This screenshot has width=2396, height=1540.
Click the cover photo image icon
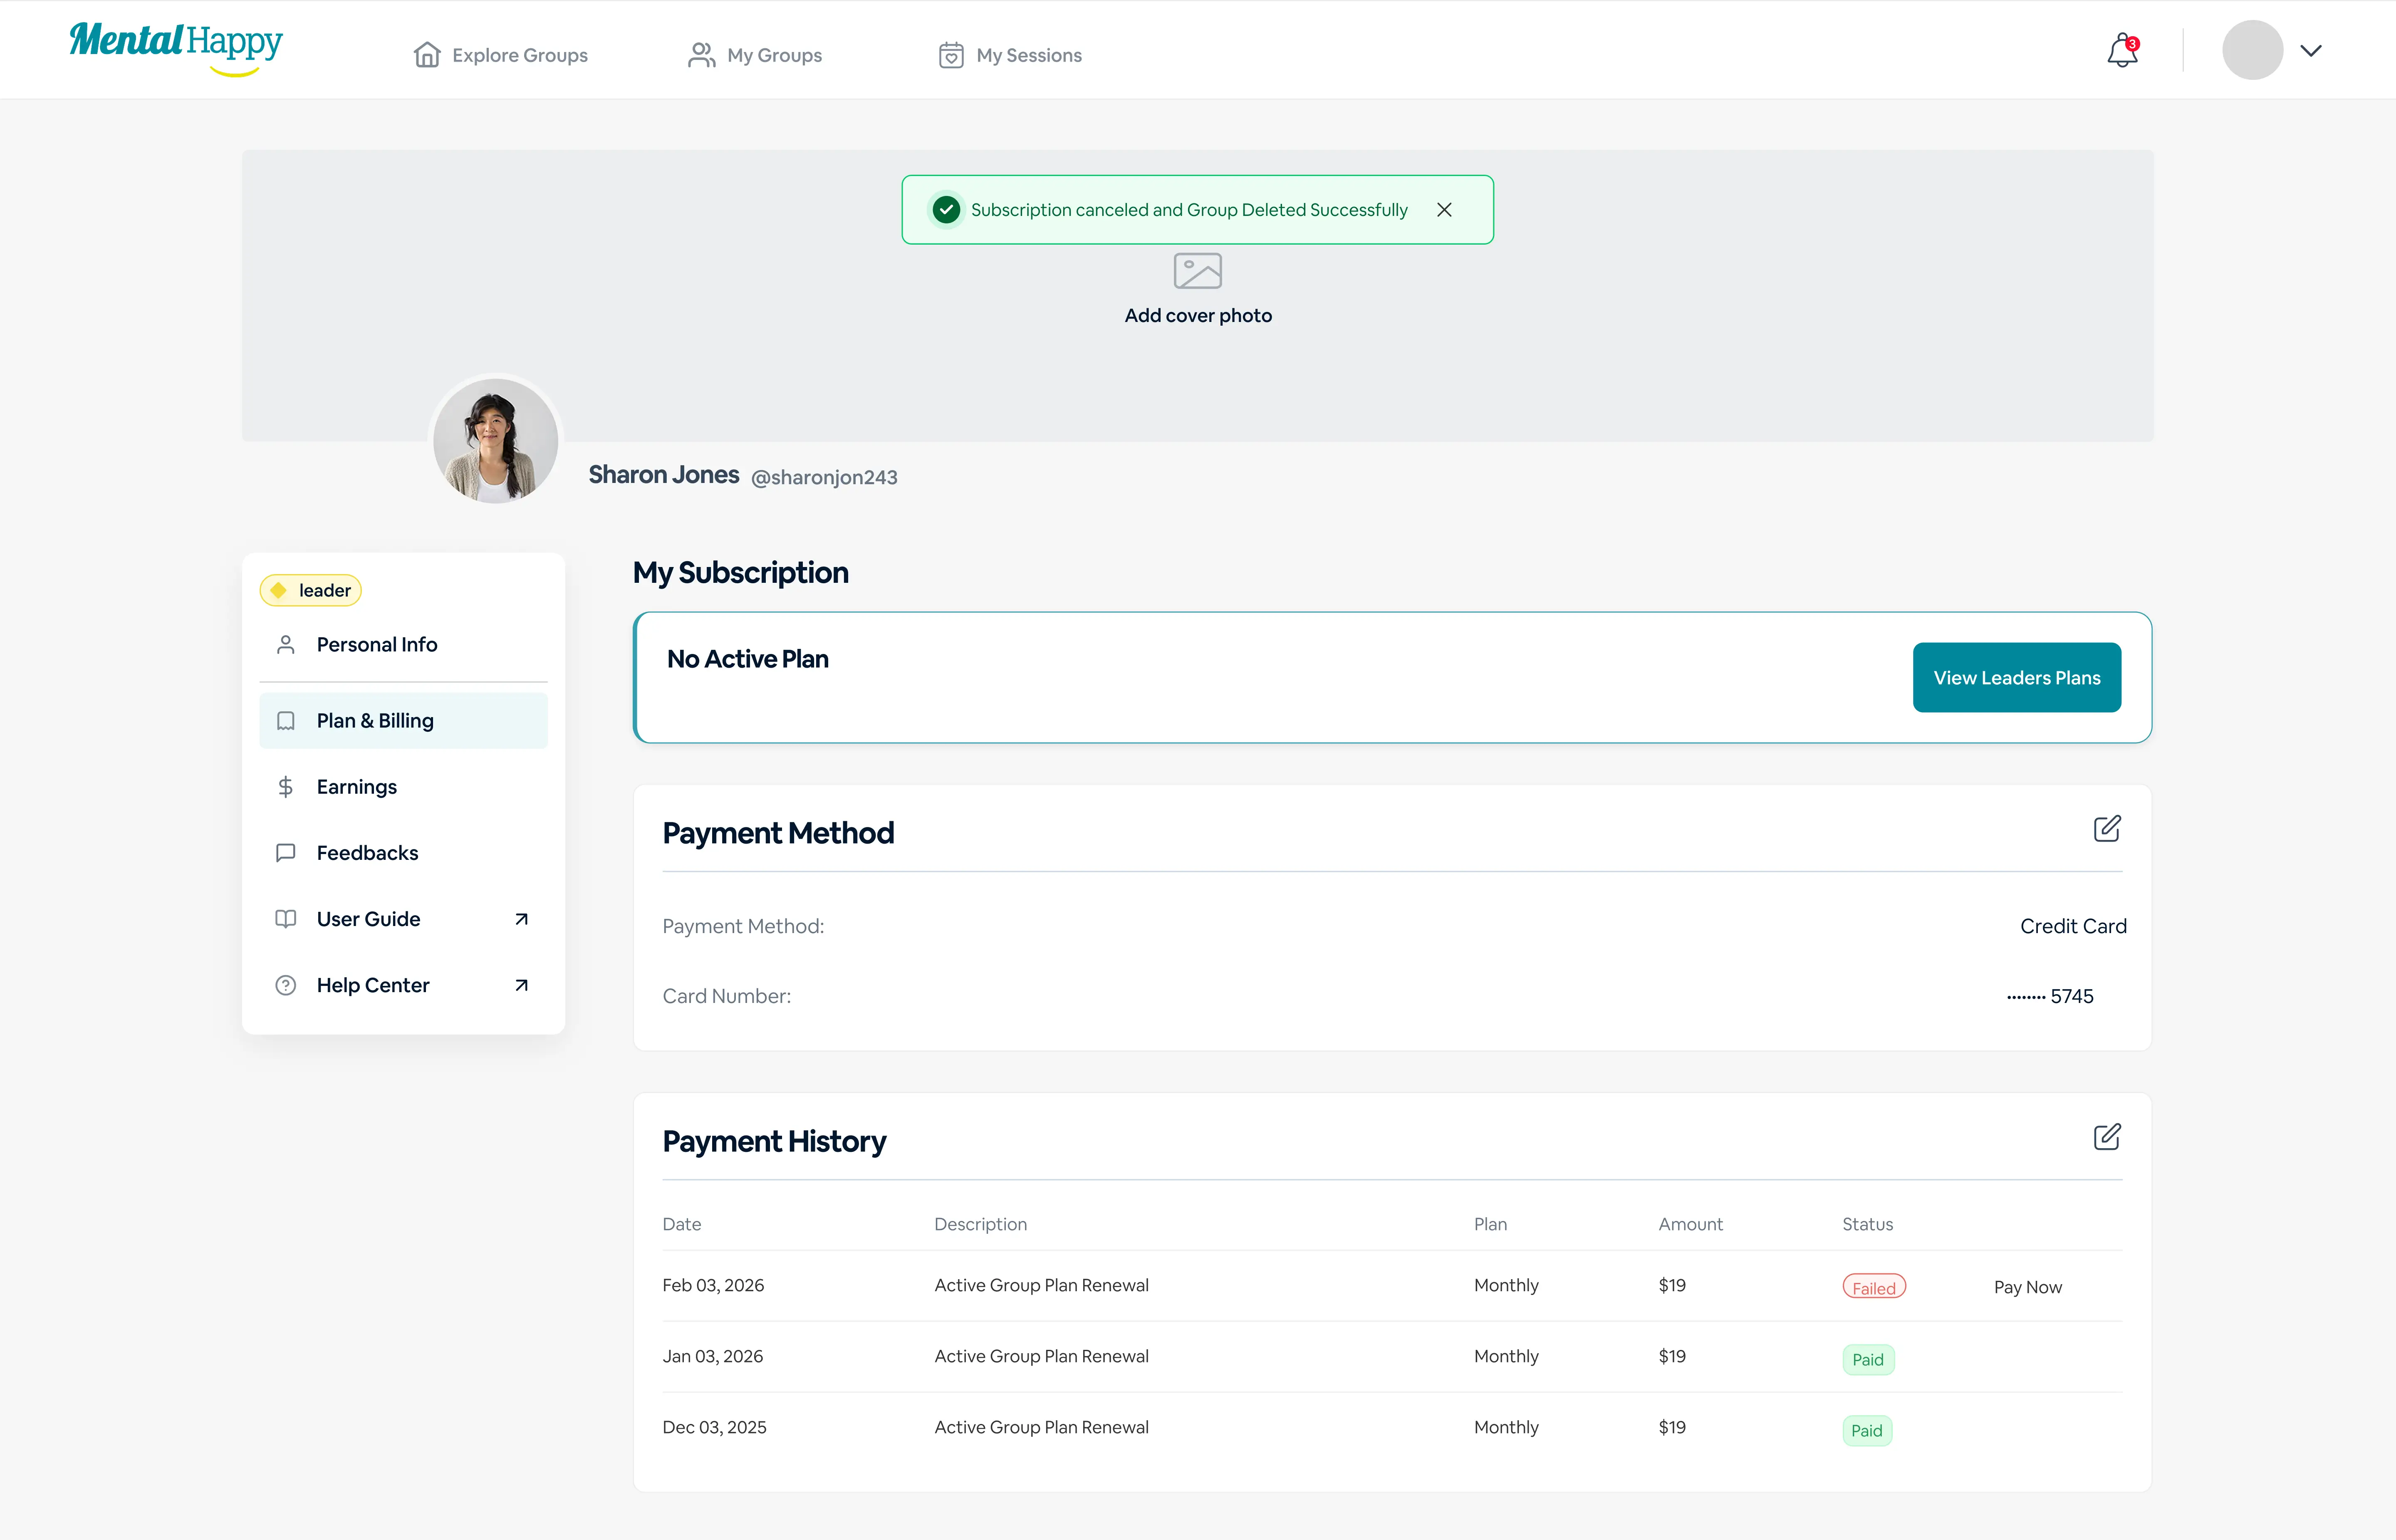pos(1198,271)
